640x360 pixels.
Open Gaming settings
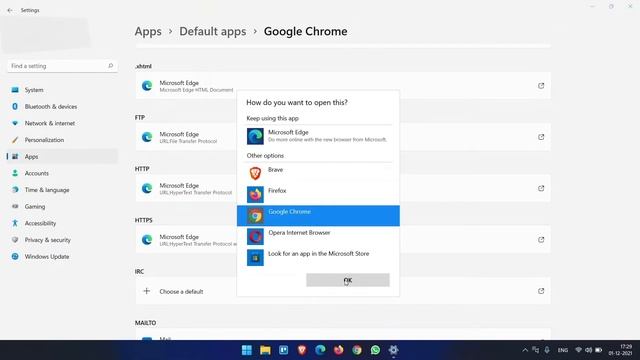click(x=62, y=207)
